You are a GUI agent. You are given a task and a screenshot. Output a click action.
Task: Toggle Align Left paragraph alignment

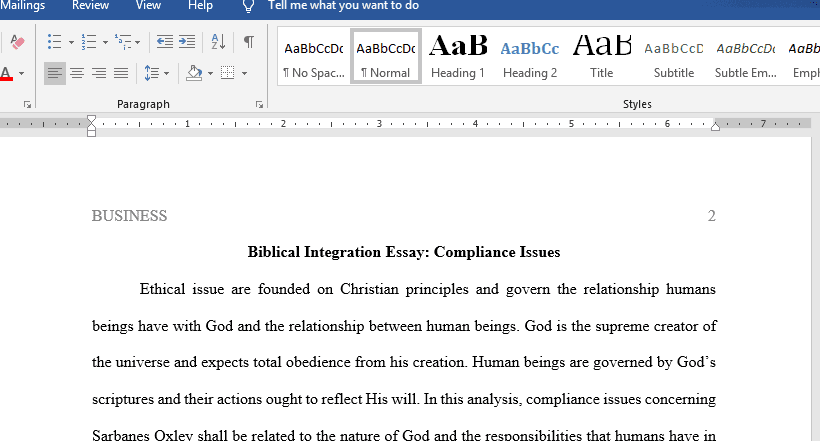54,73
